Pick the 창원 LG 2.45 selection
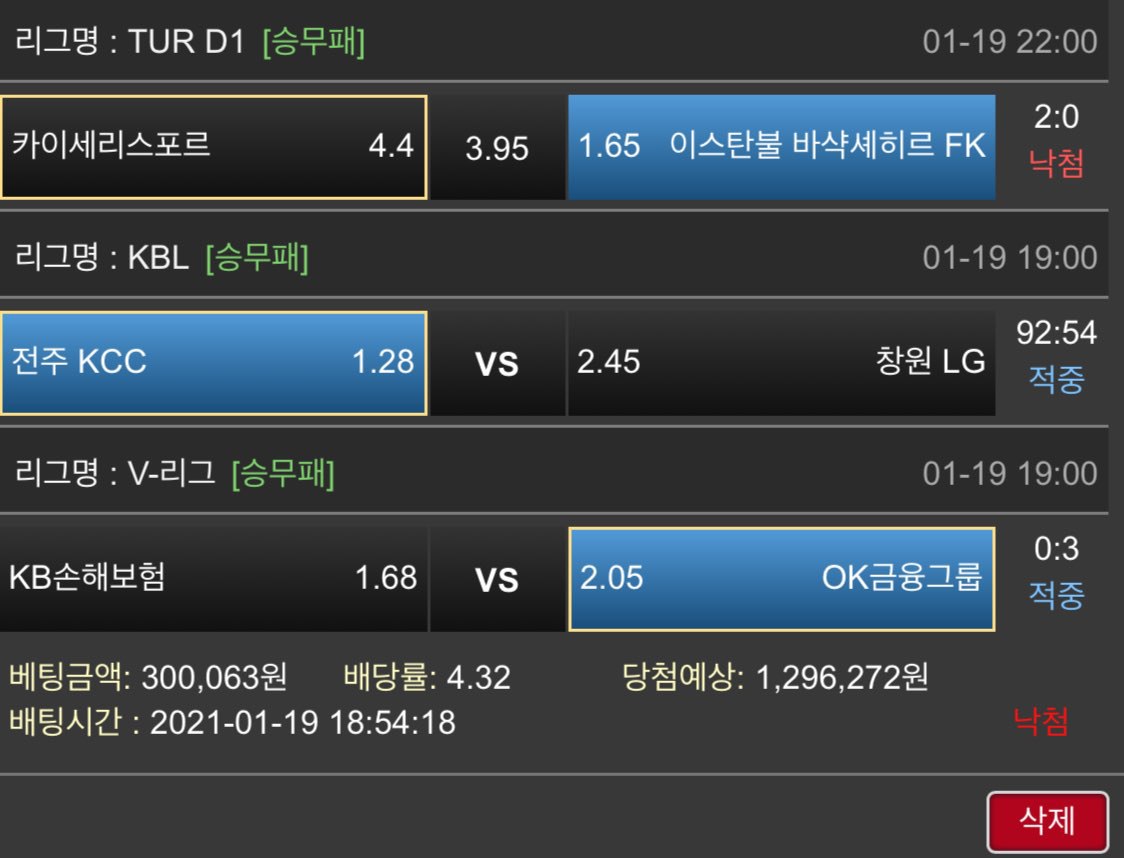The height and width of the screenshot is (858, 1124). tap(781, 362)
